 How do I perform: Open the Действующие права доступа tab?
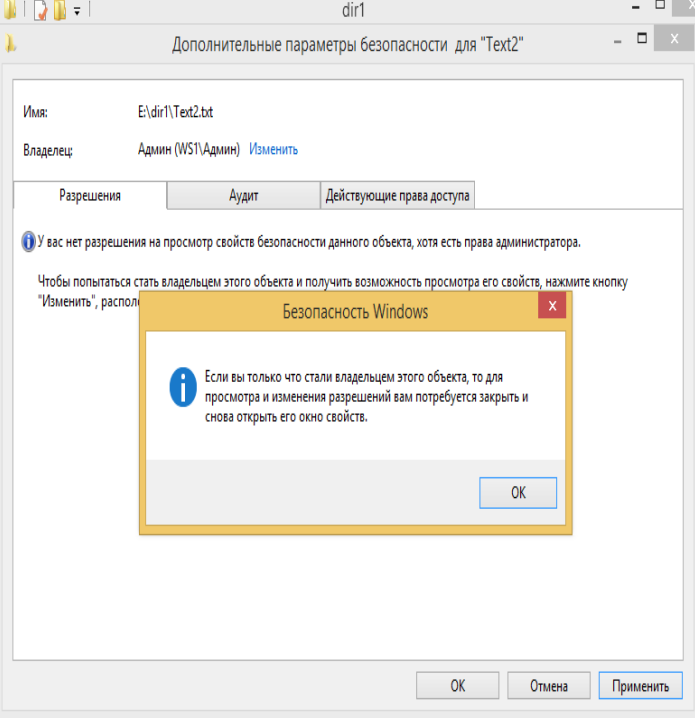coord(397,196)
